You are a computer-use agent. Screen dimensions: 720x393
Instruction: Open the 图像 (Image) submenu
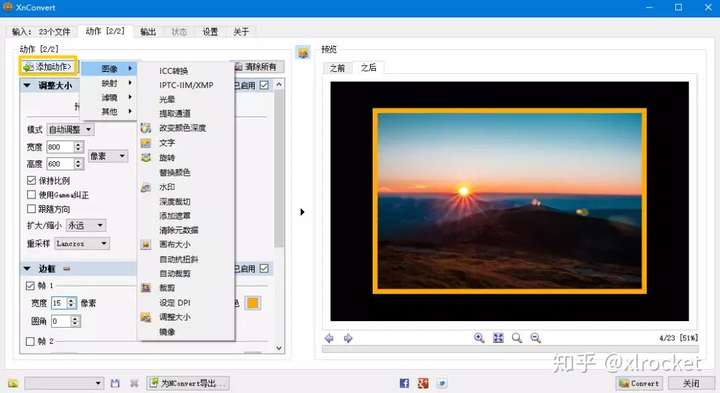click(x=109, y=69)
